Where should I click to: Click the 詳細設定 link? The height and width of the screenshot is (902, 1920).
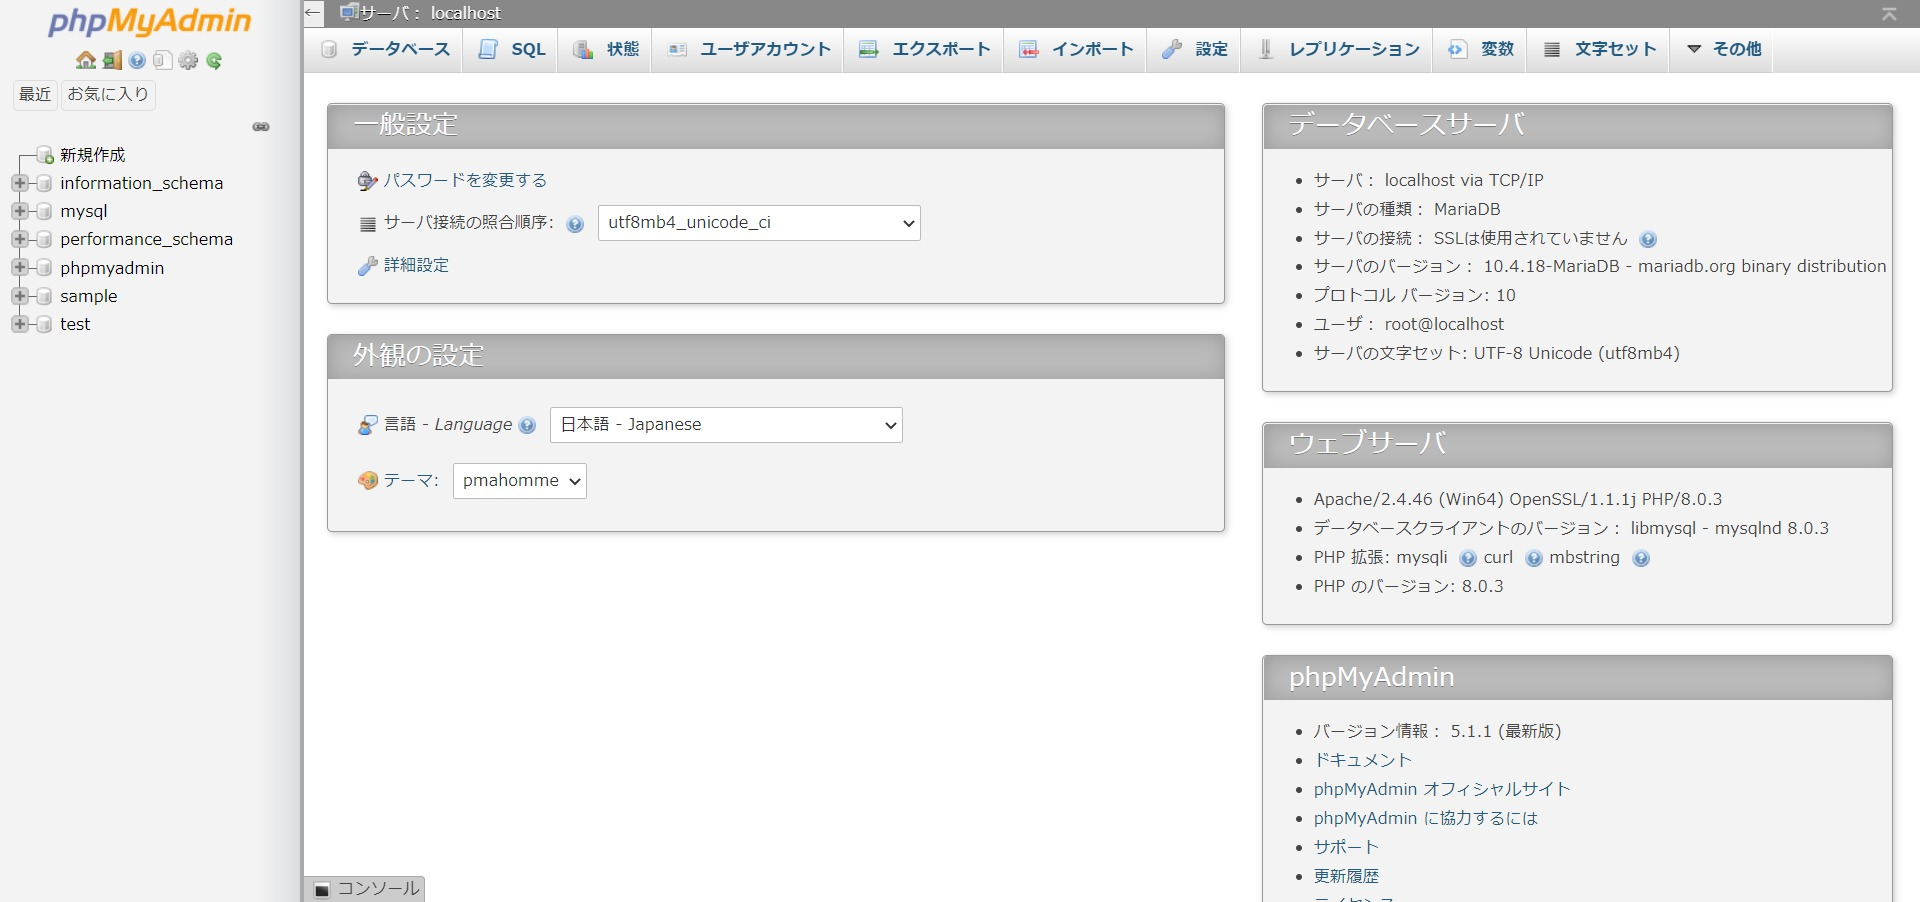pos(416,265)
